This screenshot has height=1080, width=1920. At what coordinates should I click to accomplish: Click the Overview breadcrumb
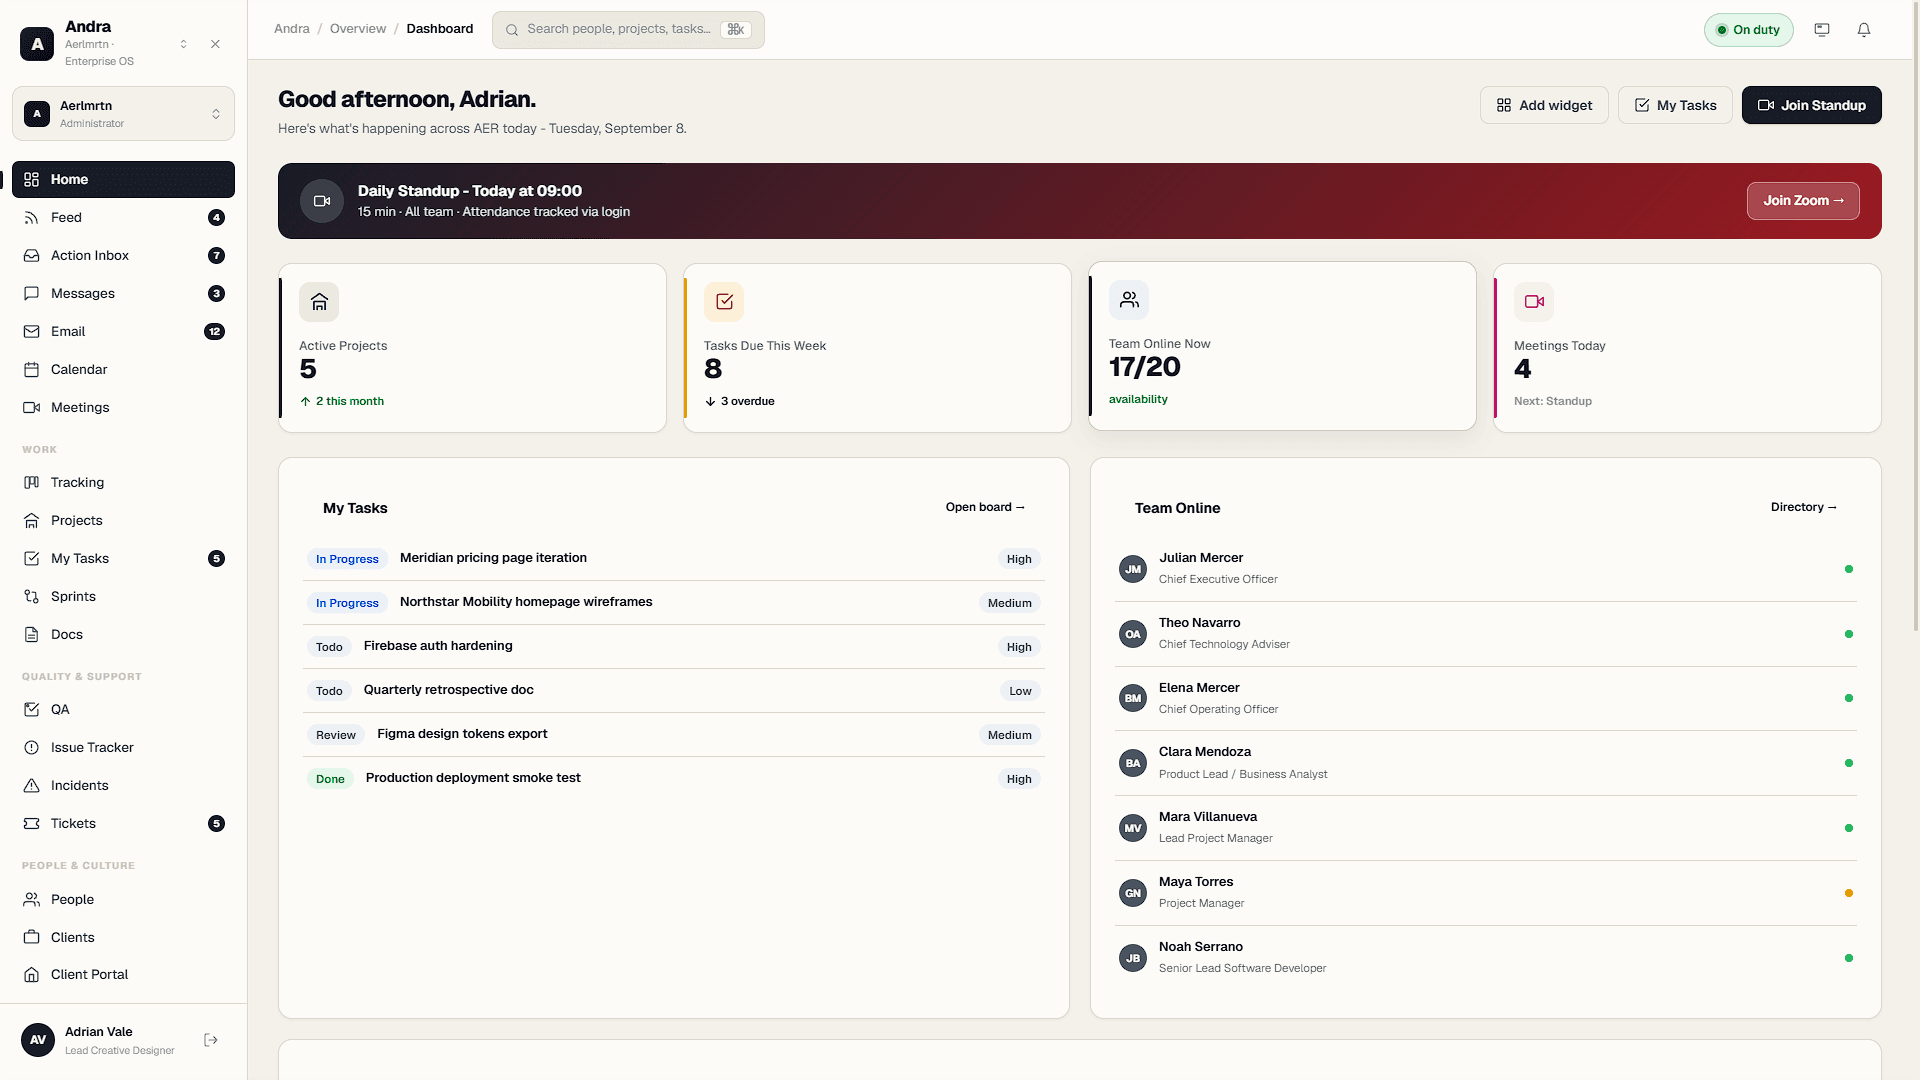click(358, 29)
